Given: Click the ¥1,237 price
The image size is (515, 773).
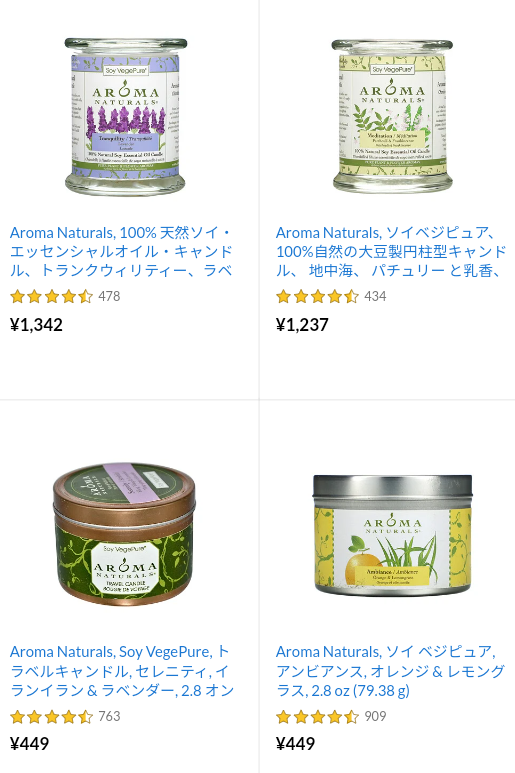Looking at the screenshot, I should coord(302,325).
